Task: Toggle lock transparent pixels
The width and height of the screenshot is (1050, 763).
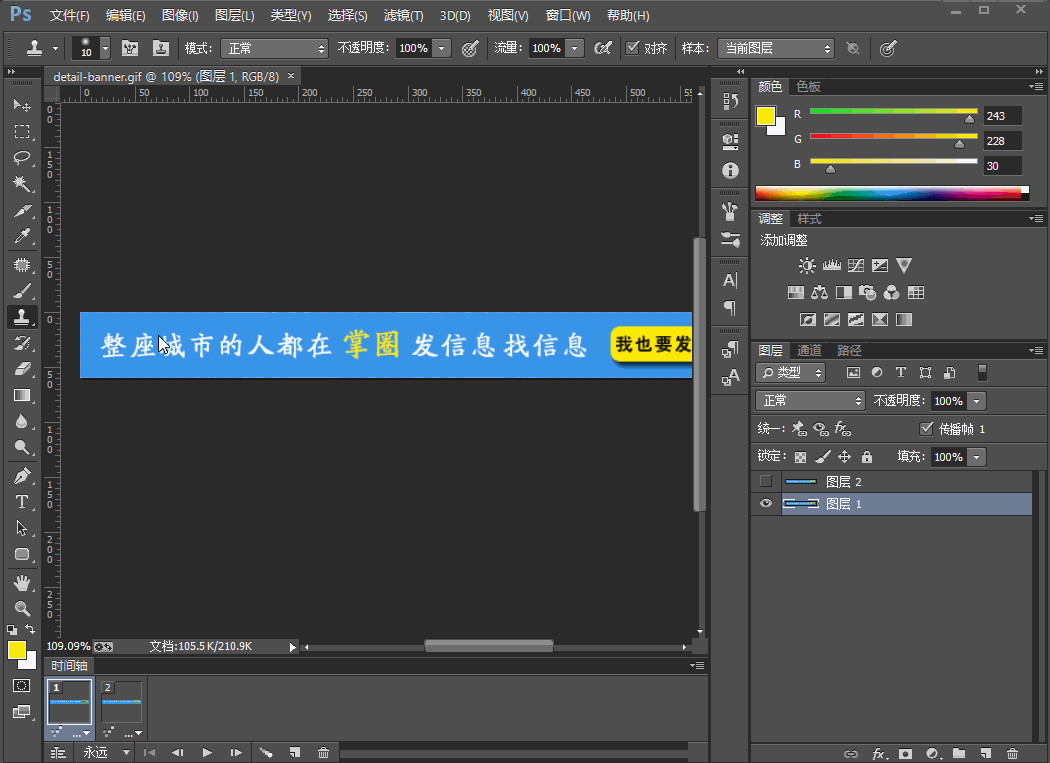Action: click(800, 457)
